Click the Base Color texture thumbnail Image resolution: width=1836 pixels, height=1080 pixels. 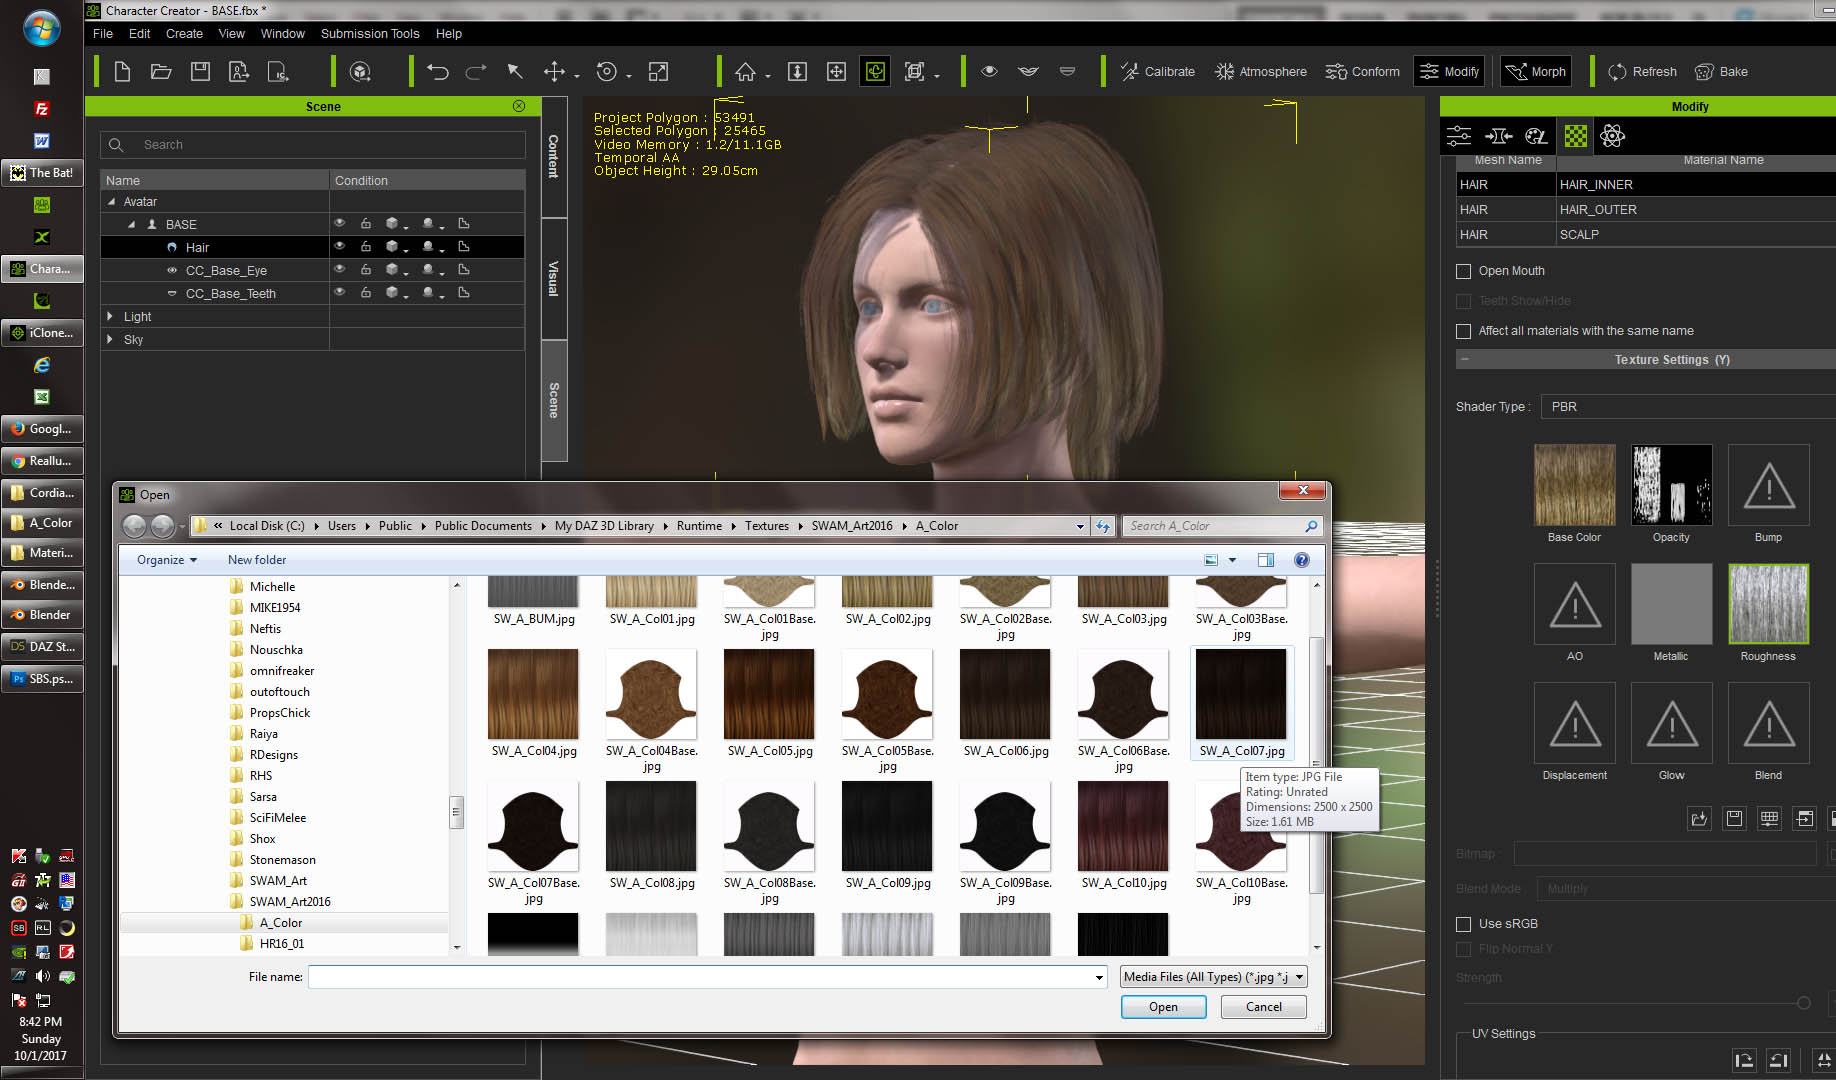tap(1575, 485)
